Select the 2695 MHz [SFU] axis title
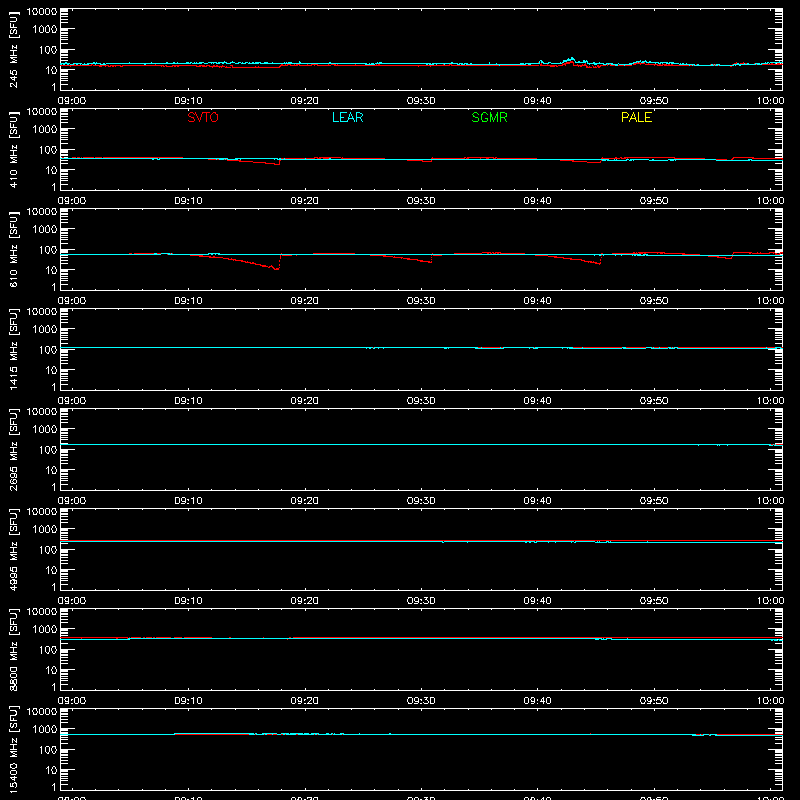 point(13,449)
